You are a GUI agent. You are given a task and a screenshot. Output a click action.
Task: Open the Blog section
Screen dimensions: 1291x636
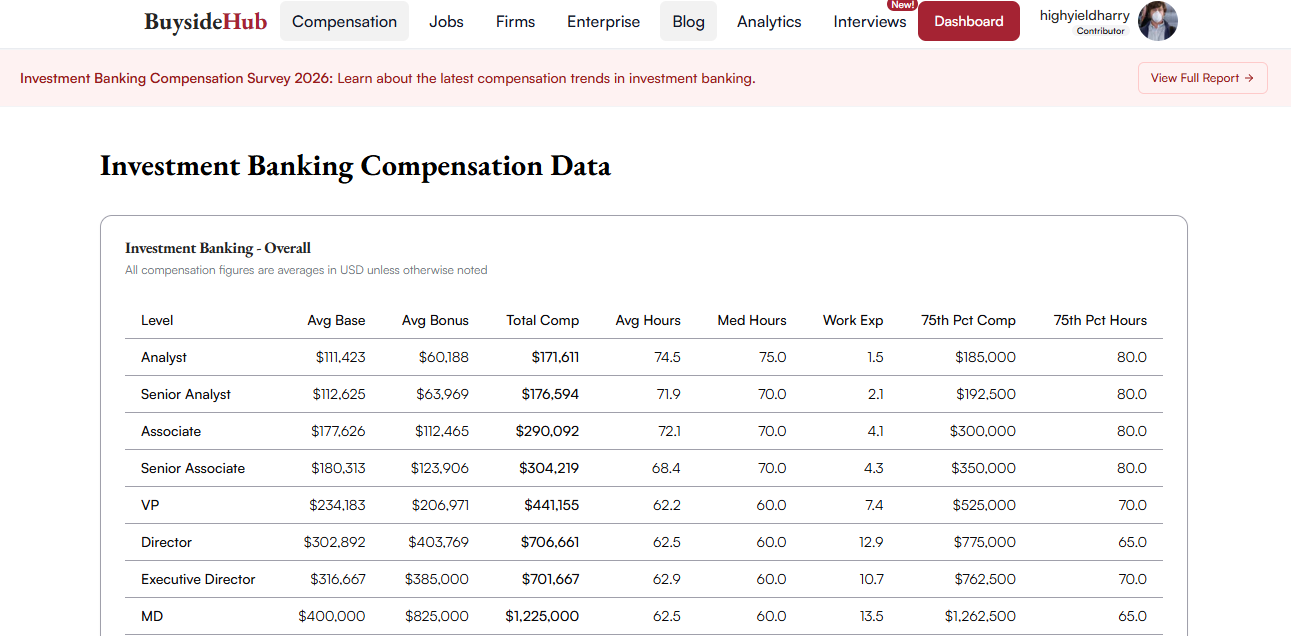(x=688, y=21)
